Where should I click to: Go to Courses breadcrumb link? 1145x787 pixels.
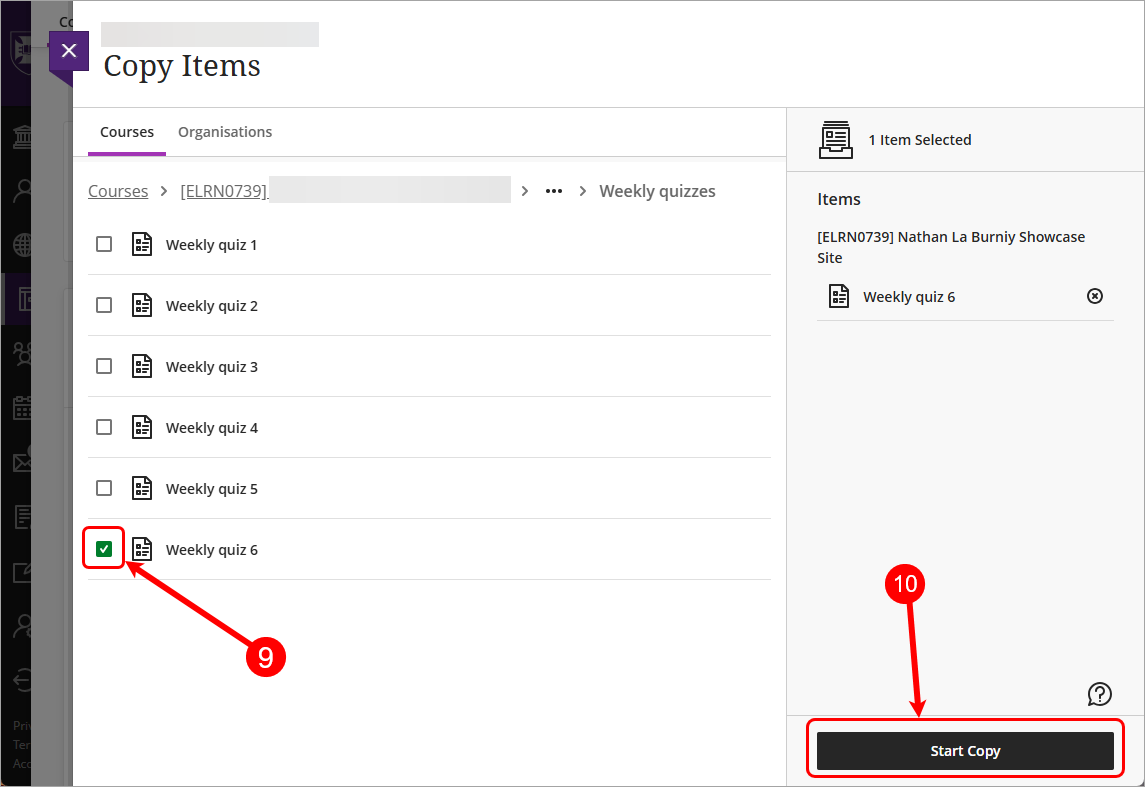118,191
